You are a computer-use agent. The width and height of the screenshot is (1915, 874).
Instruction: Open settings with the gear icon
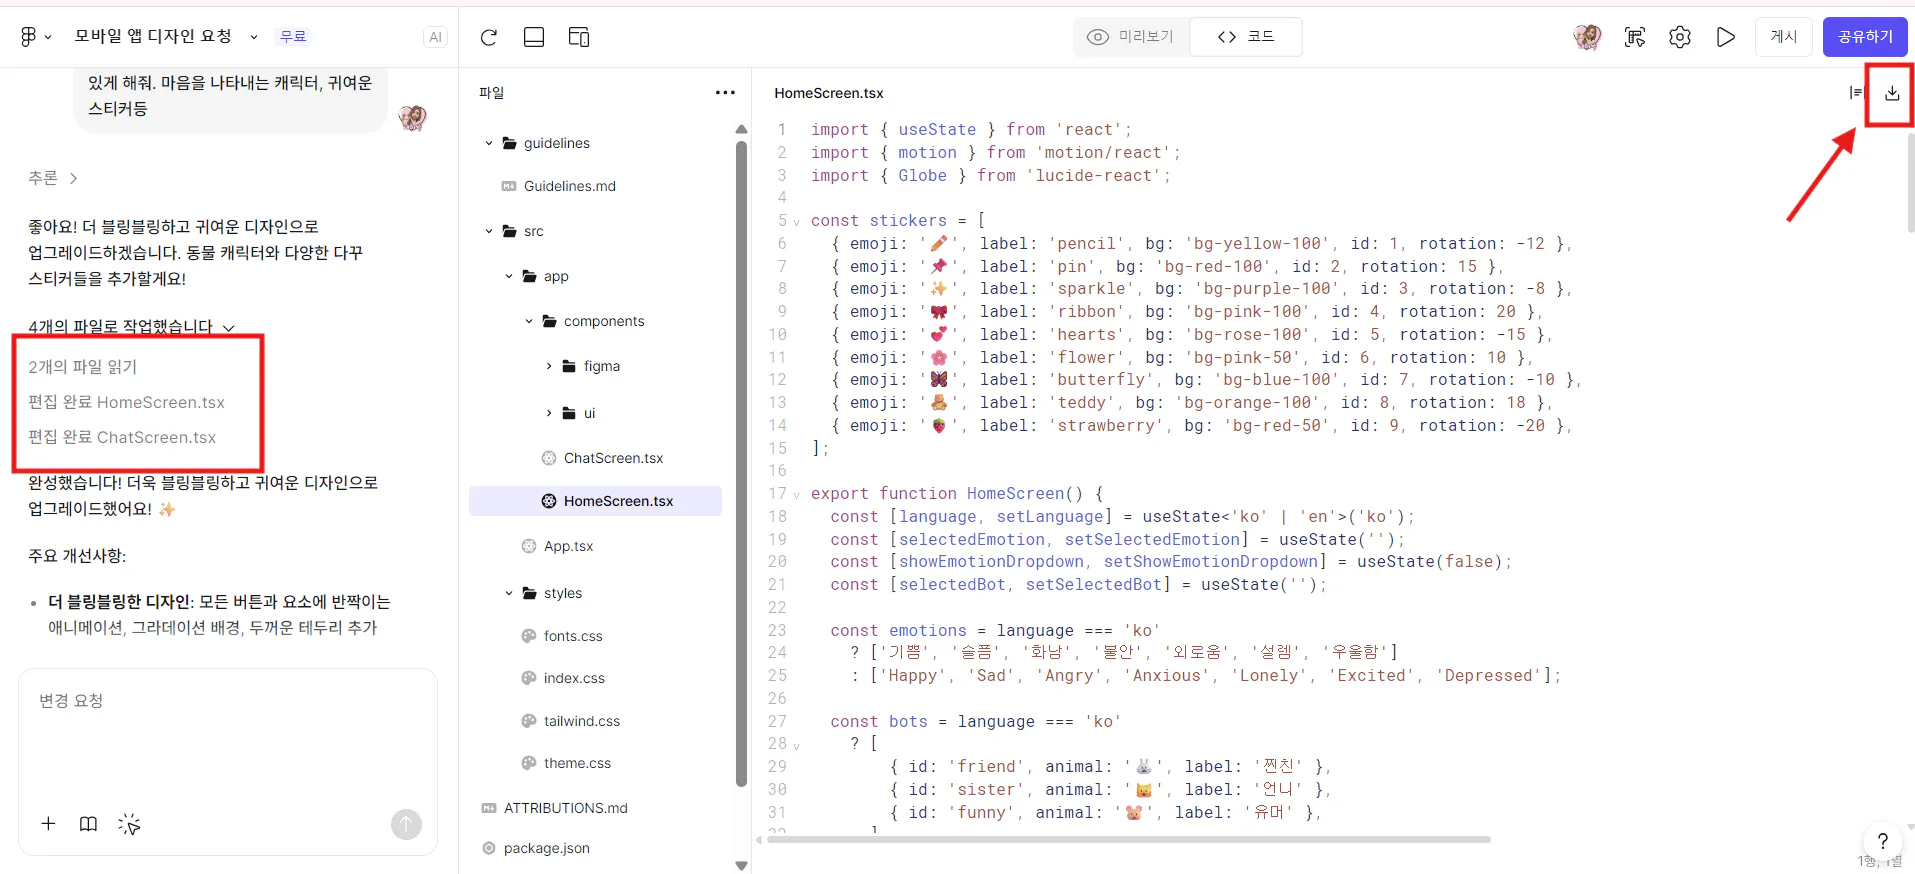[x=1680, y=37]
